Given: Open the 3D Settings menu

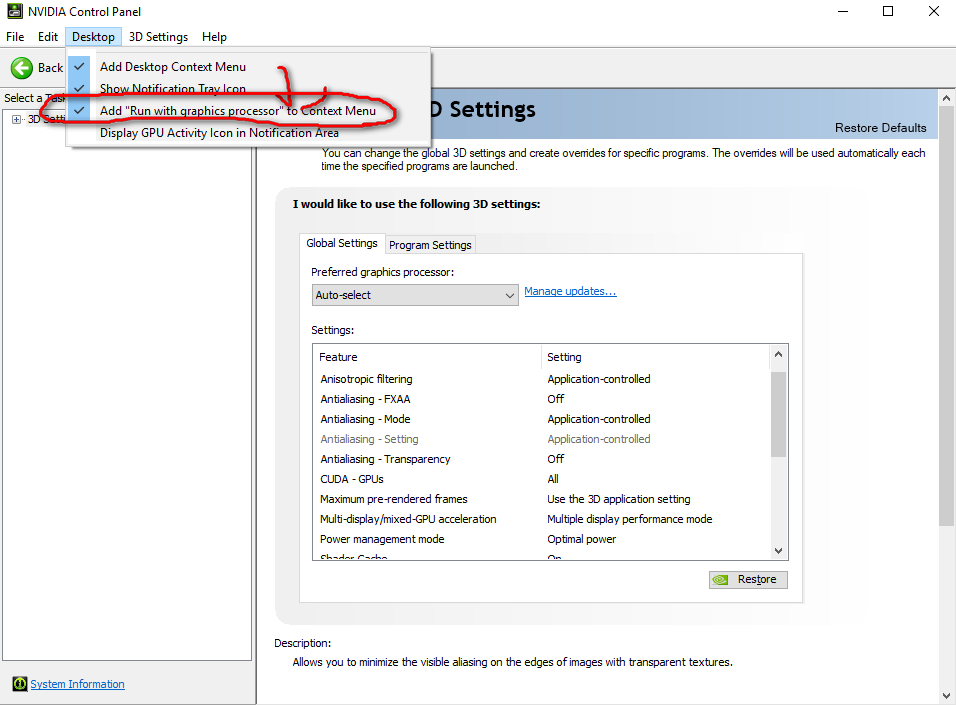Looking at the screenshot, I should [x=159, y=37].
